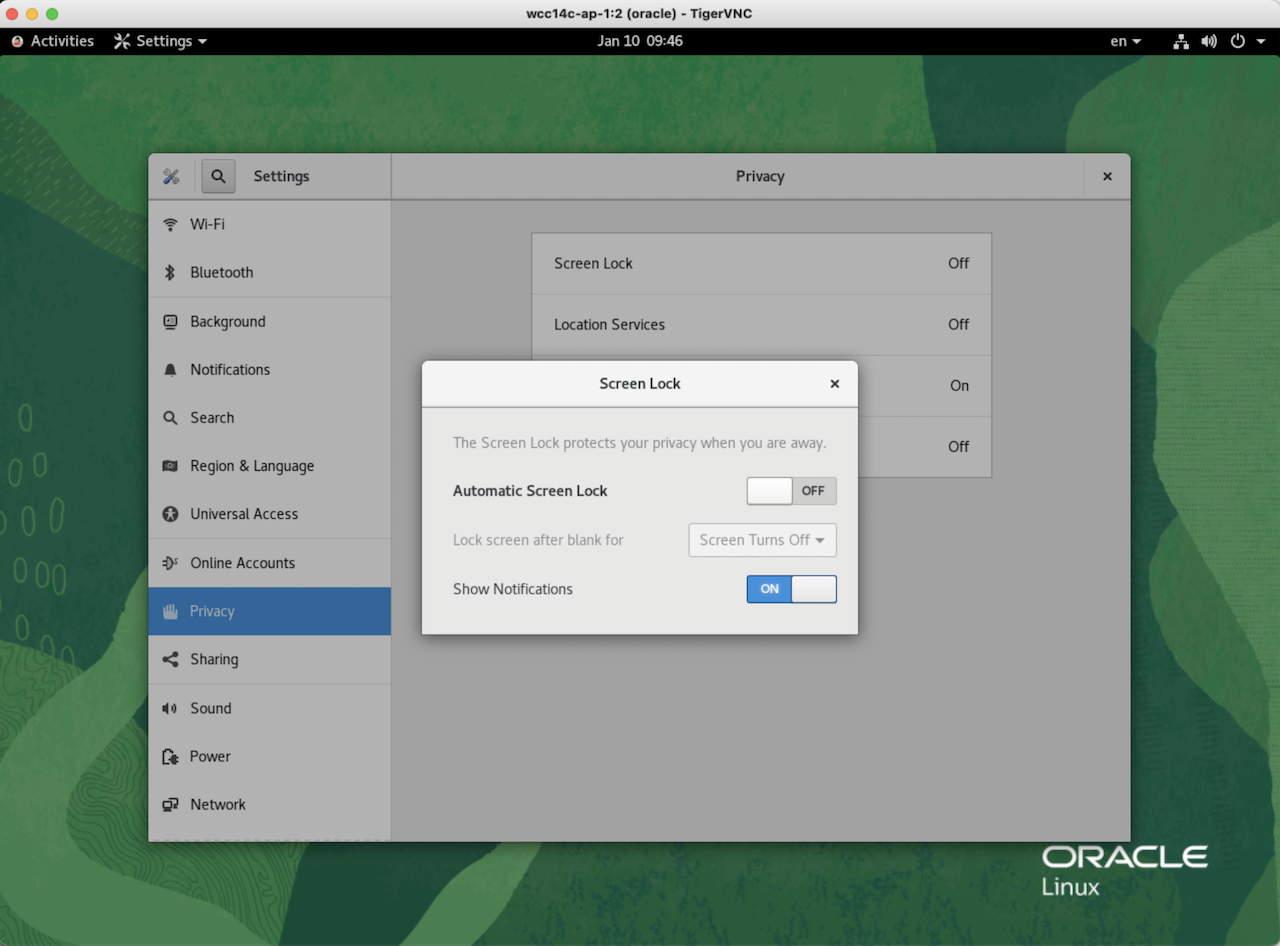Click the Privacy panel title

coord(760,176)
